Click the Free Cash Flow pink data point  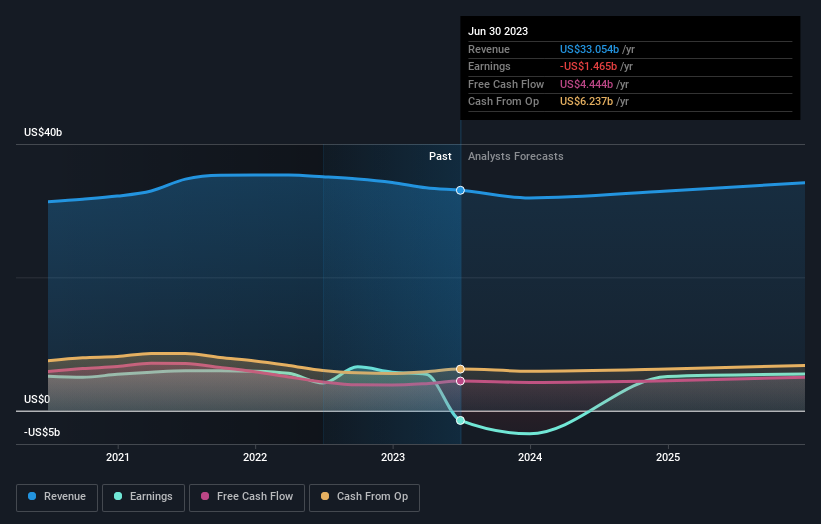click(460, 381)
